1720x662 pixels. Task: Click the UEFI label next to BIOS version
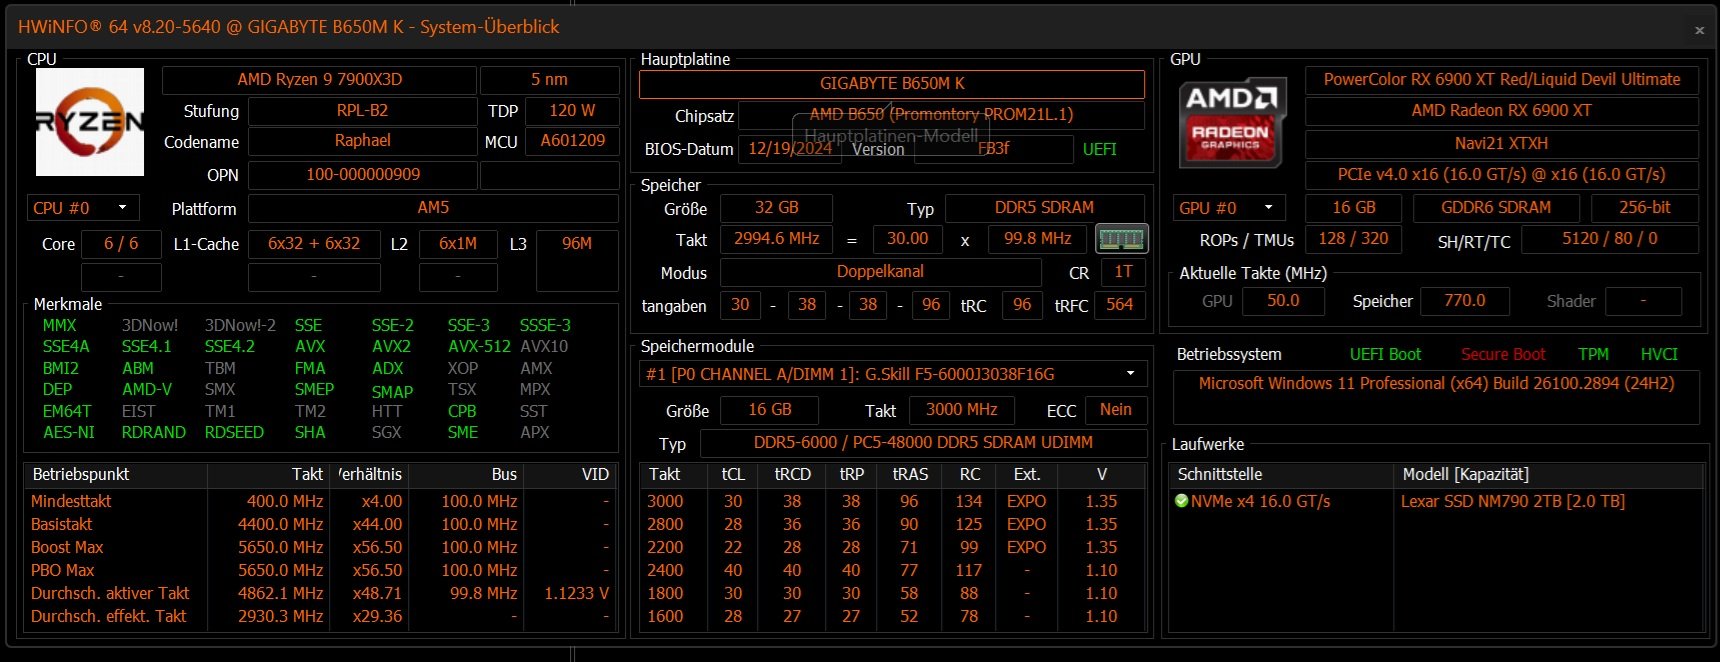pos(1099,149)
